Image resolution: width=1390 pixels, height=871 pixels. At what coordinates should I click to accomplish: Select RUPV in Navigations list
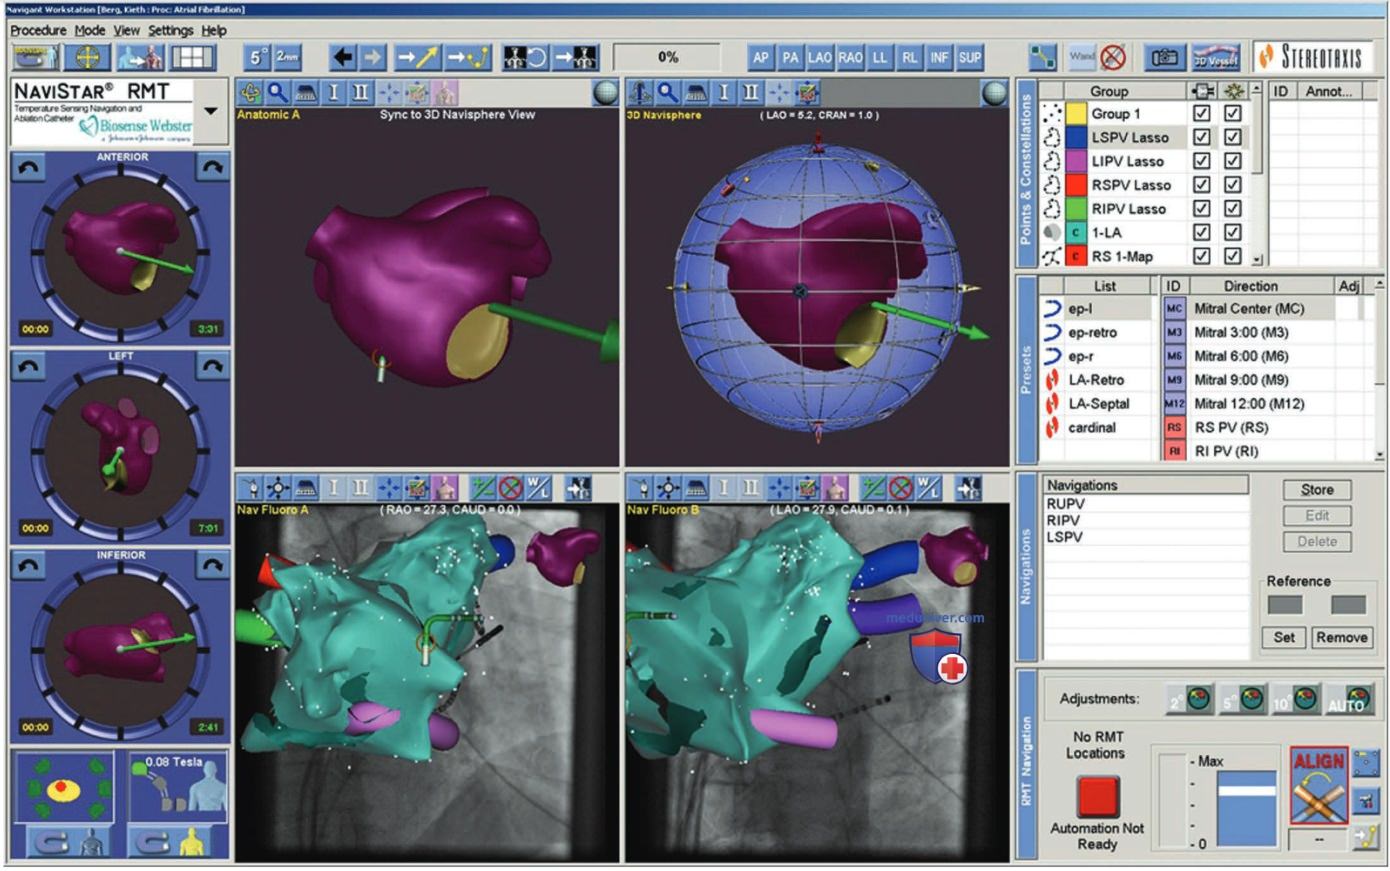coord(1065,504)
